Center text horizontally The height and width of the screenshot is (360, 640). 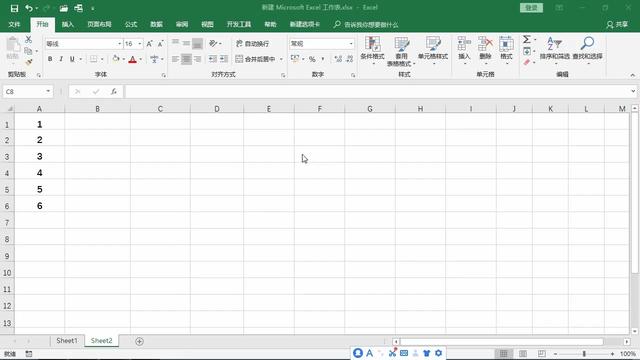pos(186,59)
